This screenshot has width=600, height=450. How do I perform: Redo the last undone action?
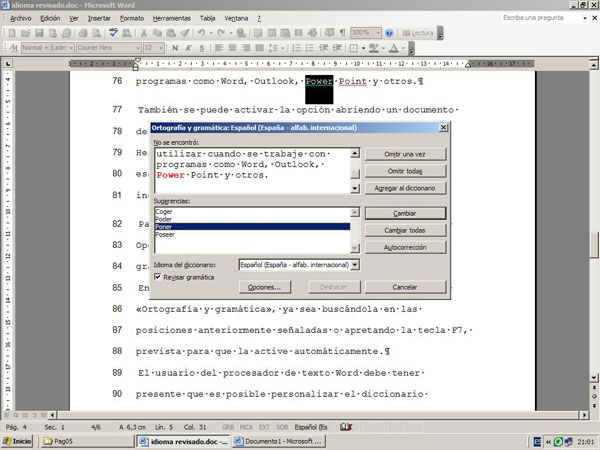click(x=221, y=33)
